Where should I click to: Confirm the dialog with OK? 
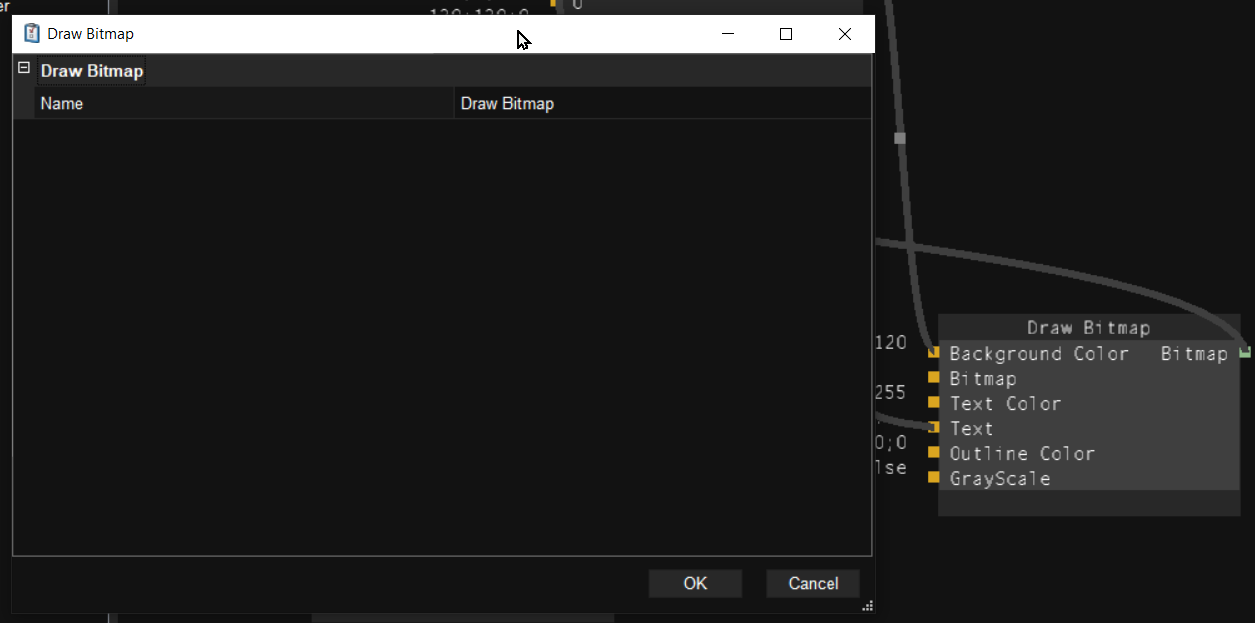tap(695, 584)
